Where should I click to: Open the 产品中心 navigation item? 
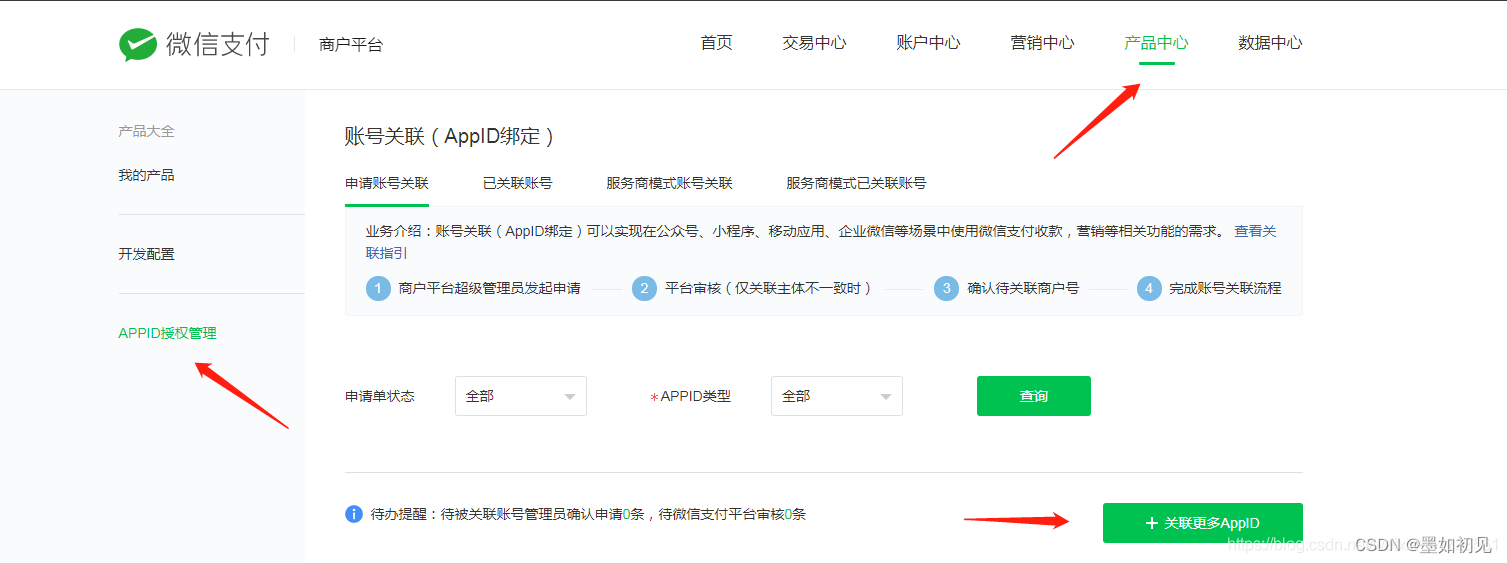point(1156,43)
